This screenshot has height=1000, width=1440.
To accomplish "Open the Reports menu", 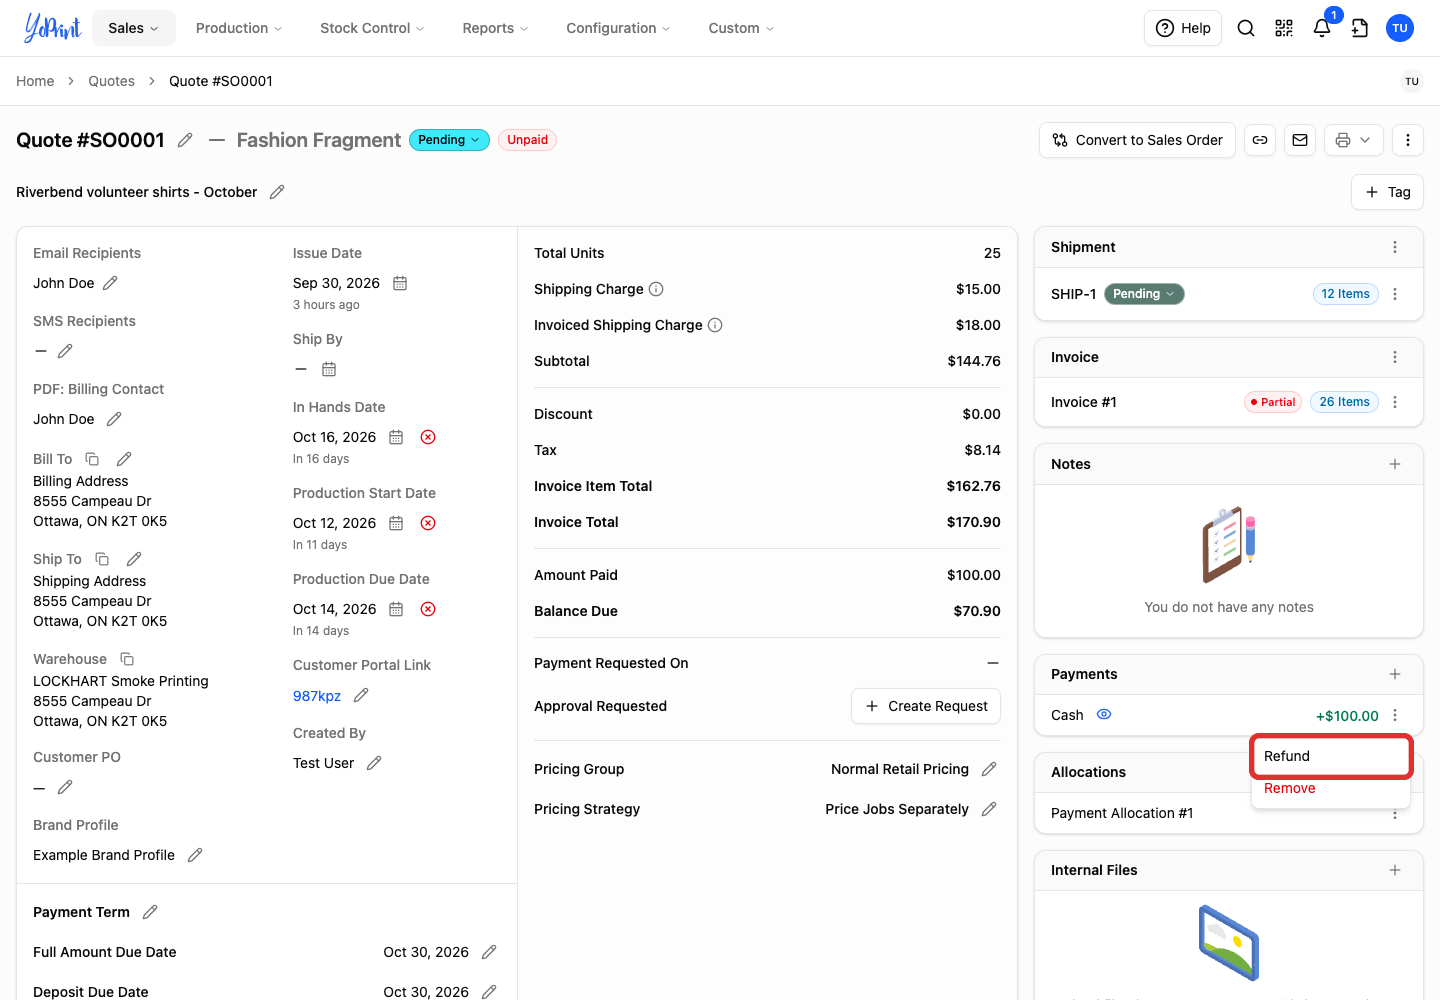I will point(495,28).
